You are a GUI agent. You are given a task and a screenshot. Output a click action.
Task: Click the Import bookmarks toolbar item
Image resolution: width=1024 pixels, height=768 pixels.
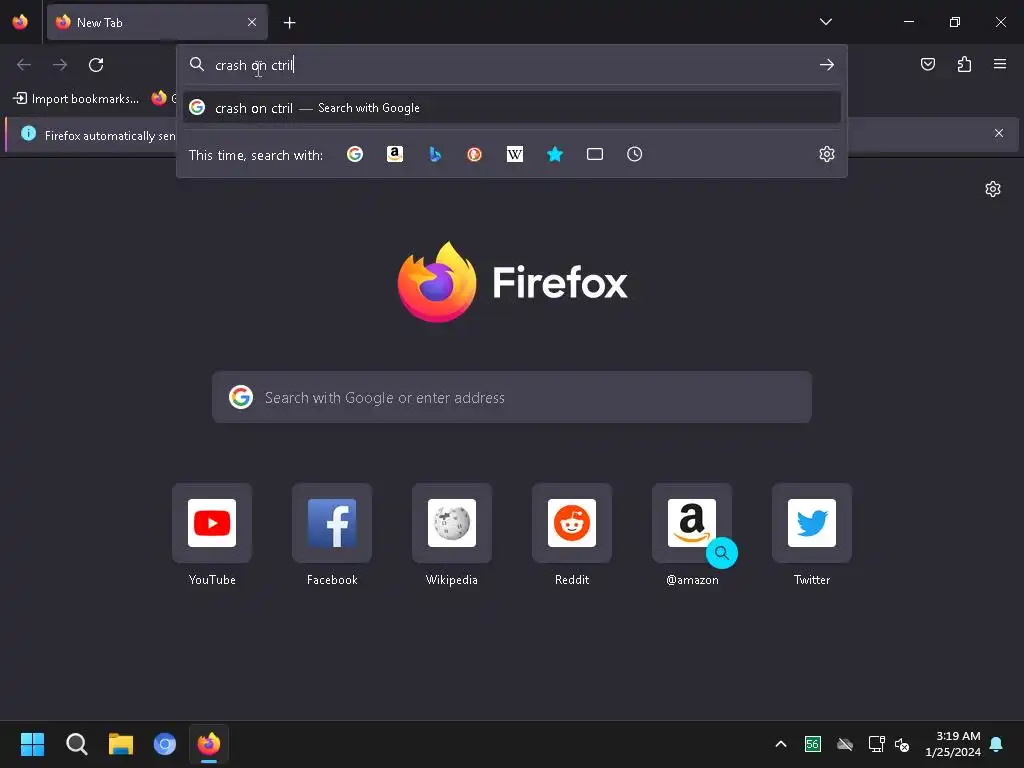click(76, 99)
